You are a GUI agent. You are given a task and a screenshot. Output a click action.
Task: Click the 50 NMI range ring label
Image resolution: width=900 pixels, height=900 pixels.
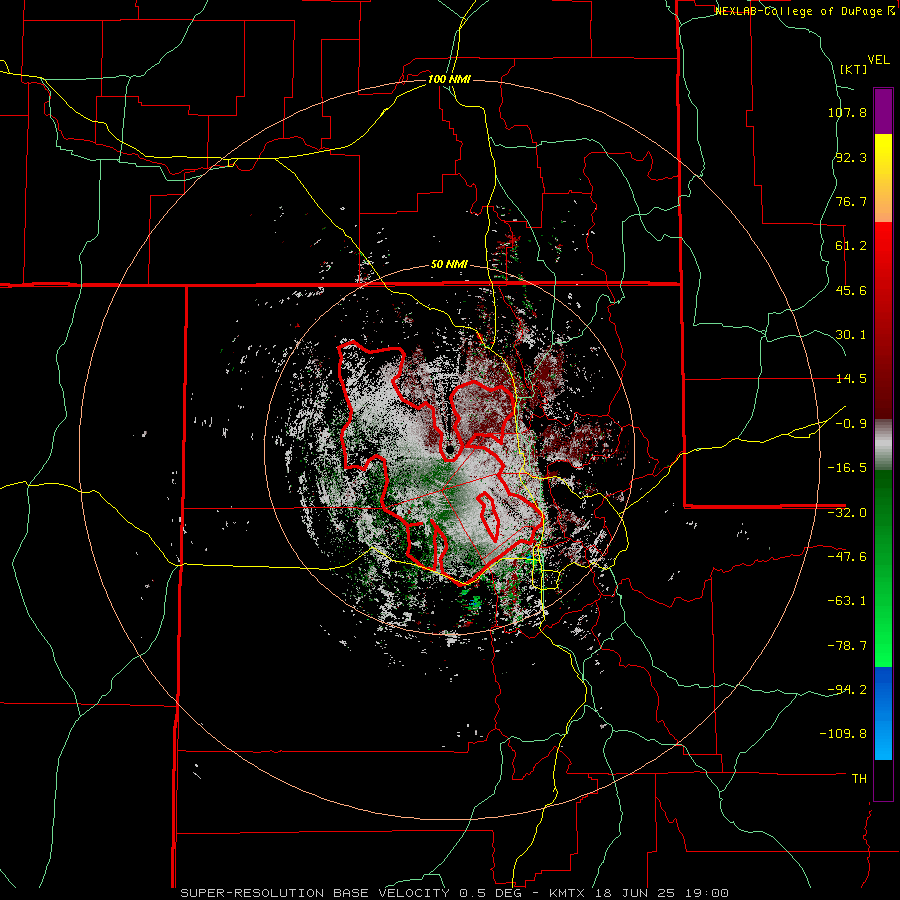[449, 265]
